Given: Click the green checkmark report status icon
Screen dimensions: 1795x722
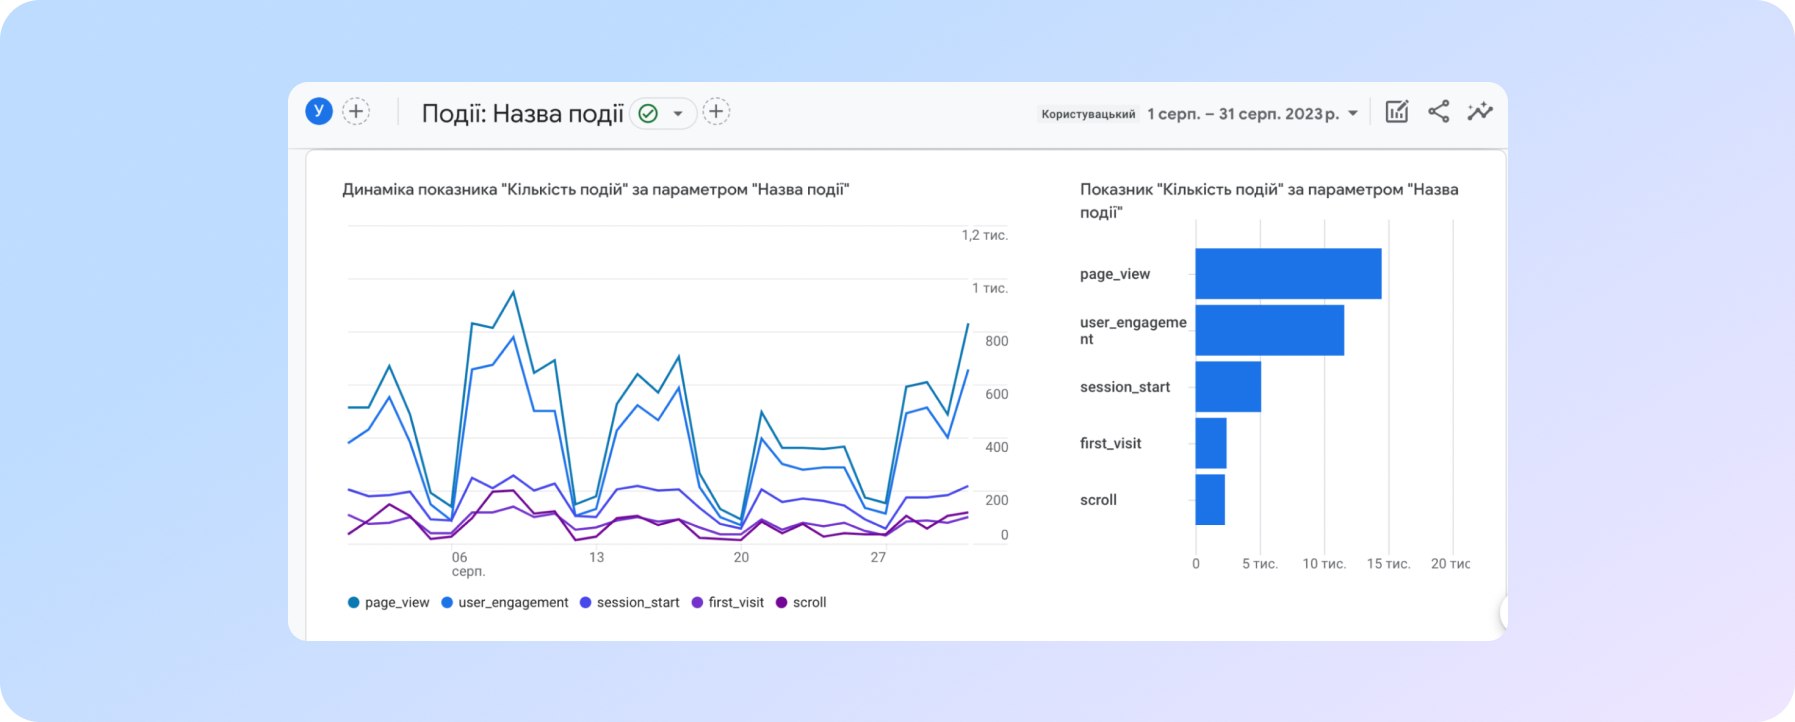Looking at the screenshot, I should point(648,114).
